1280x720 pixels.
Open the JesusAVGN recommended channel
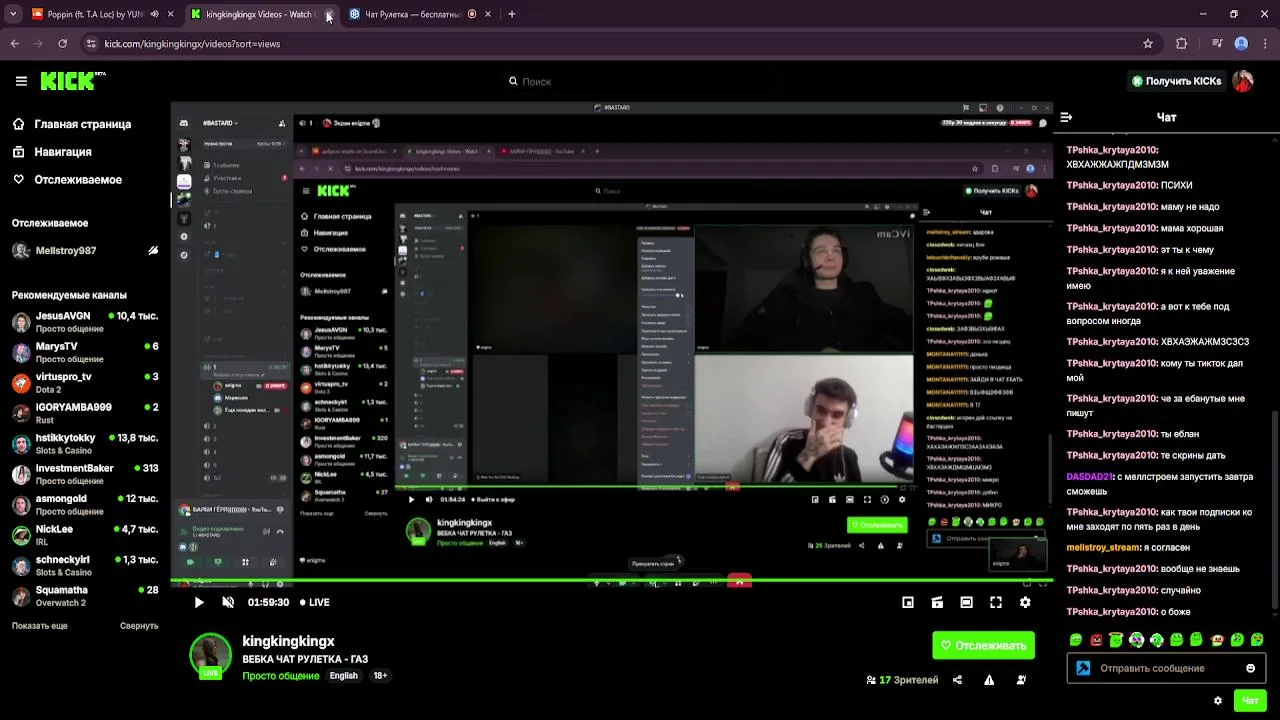[x=85, y=322]
